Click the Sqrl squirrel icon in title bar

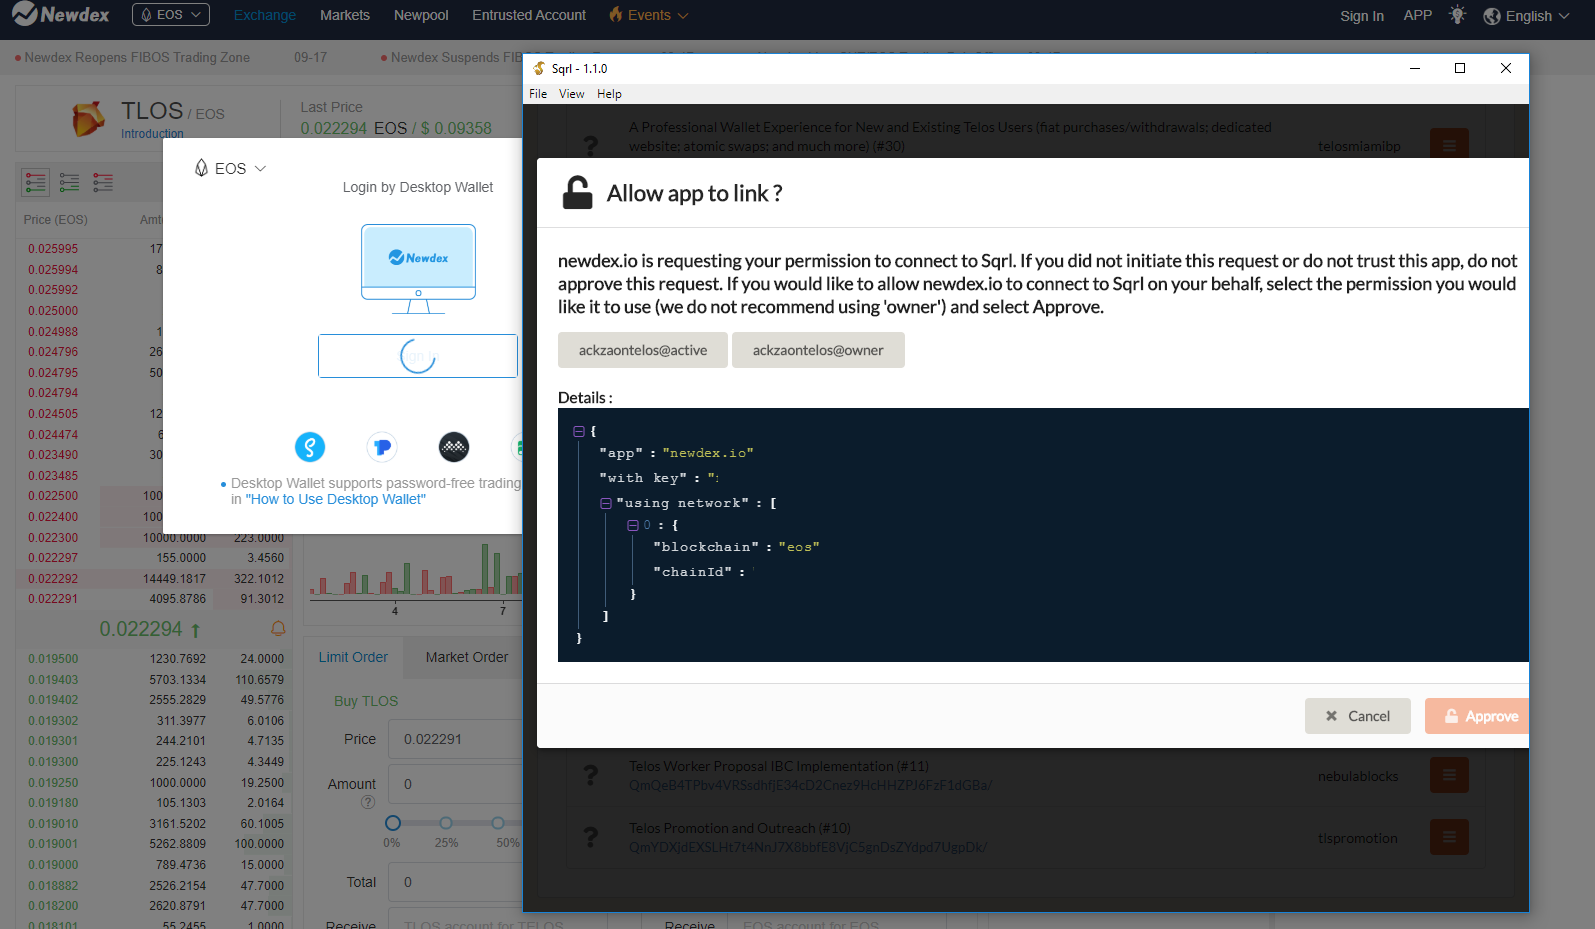pos(540,68)
